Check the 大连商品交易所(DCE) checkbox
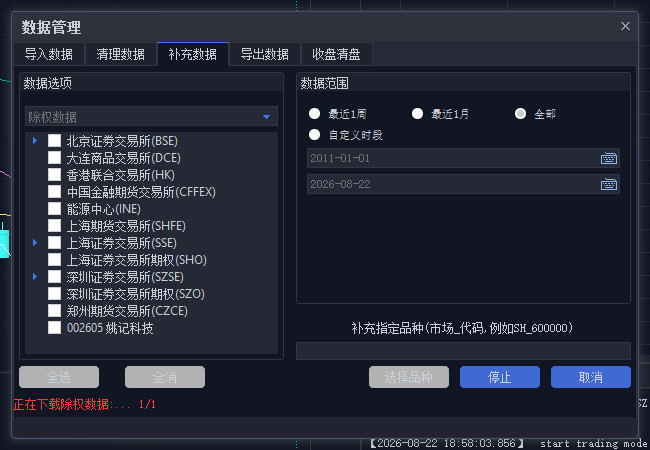This screenshot has height=450, width=650. click(x=54, y=158)
